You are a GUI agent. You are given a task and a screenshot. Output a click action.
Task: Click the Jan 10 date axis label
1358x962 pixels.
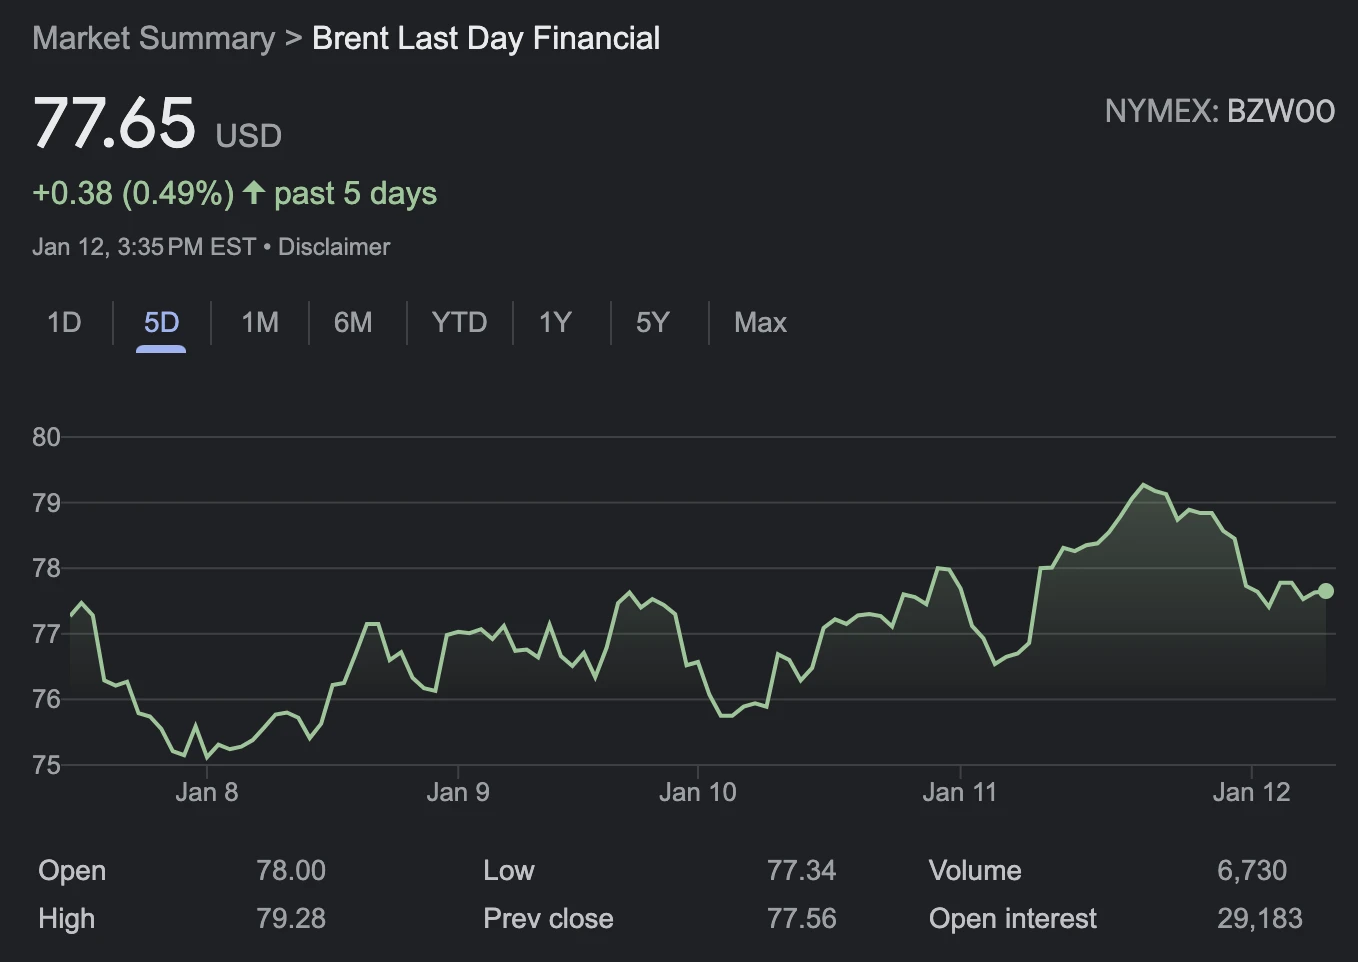(x=697, y=792)
